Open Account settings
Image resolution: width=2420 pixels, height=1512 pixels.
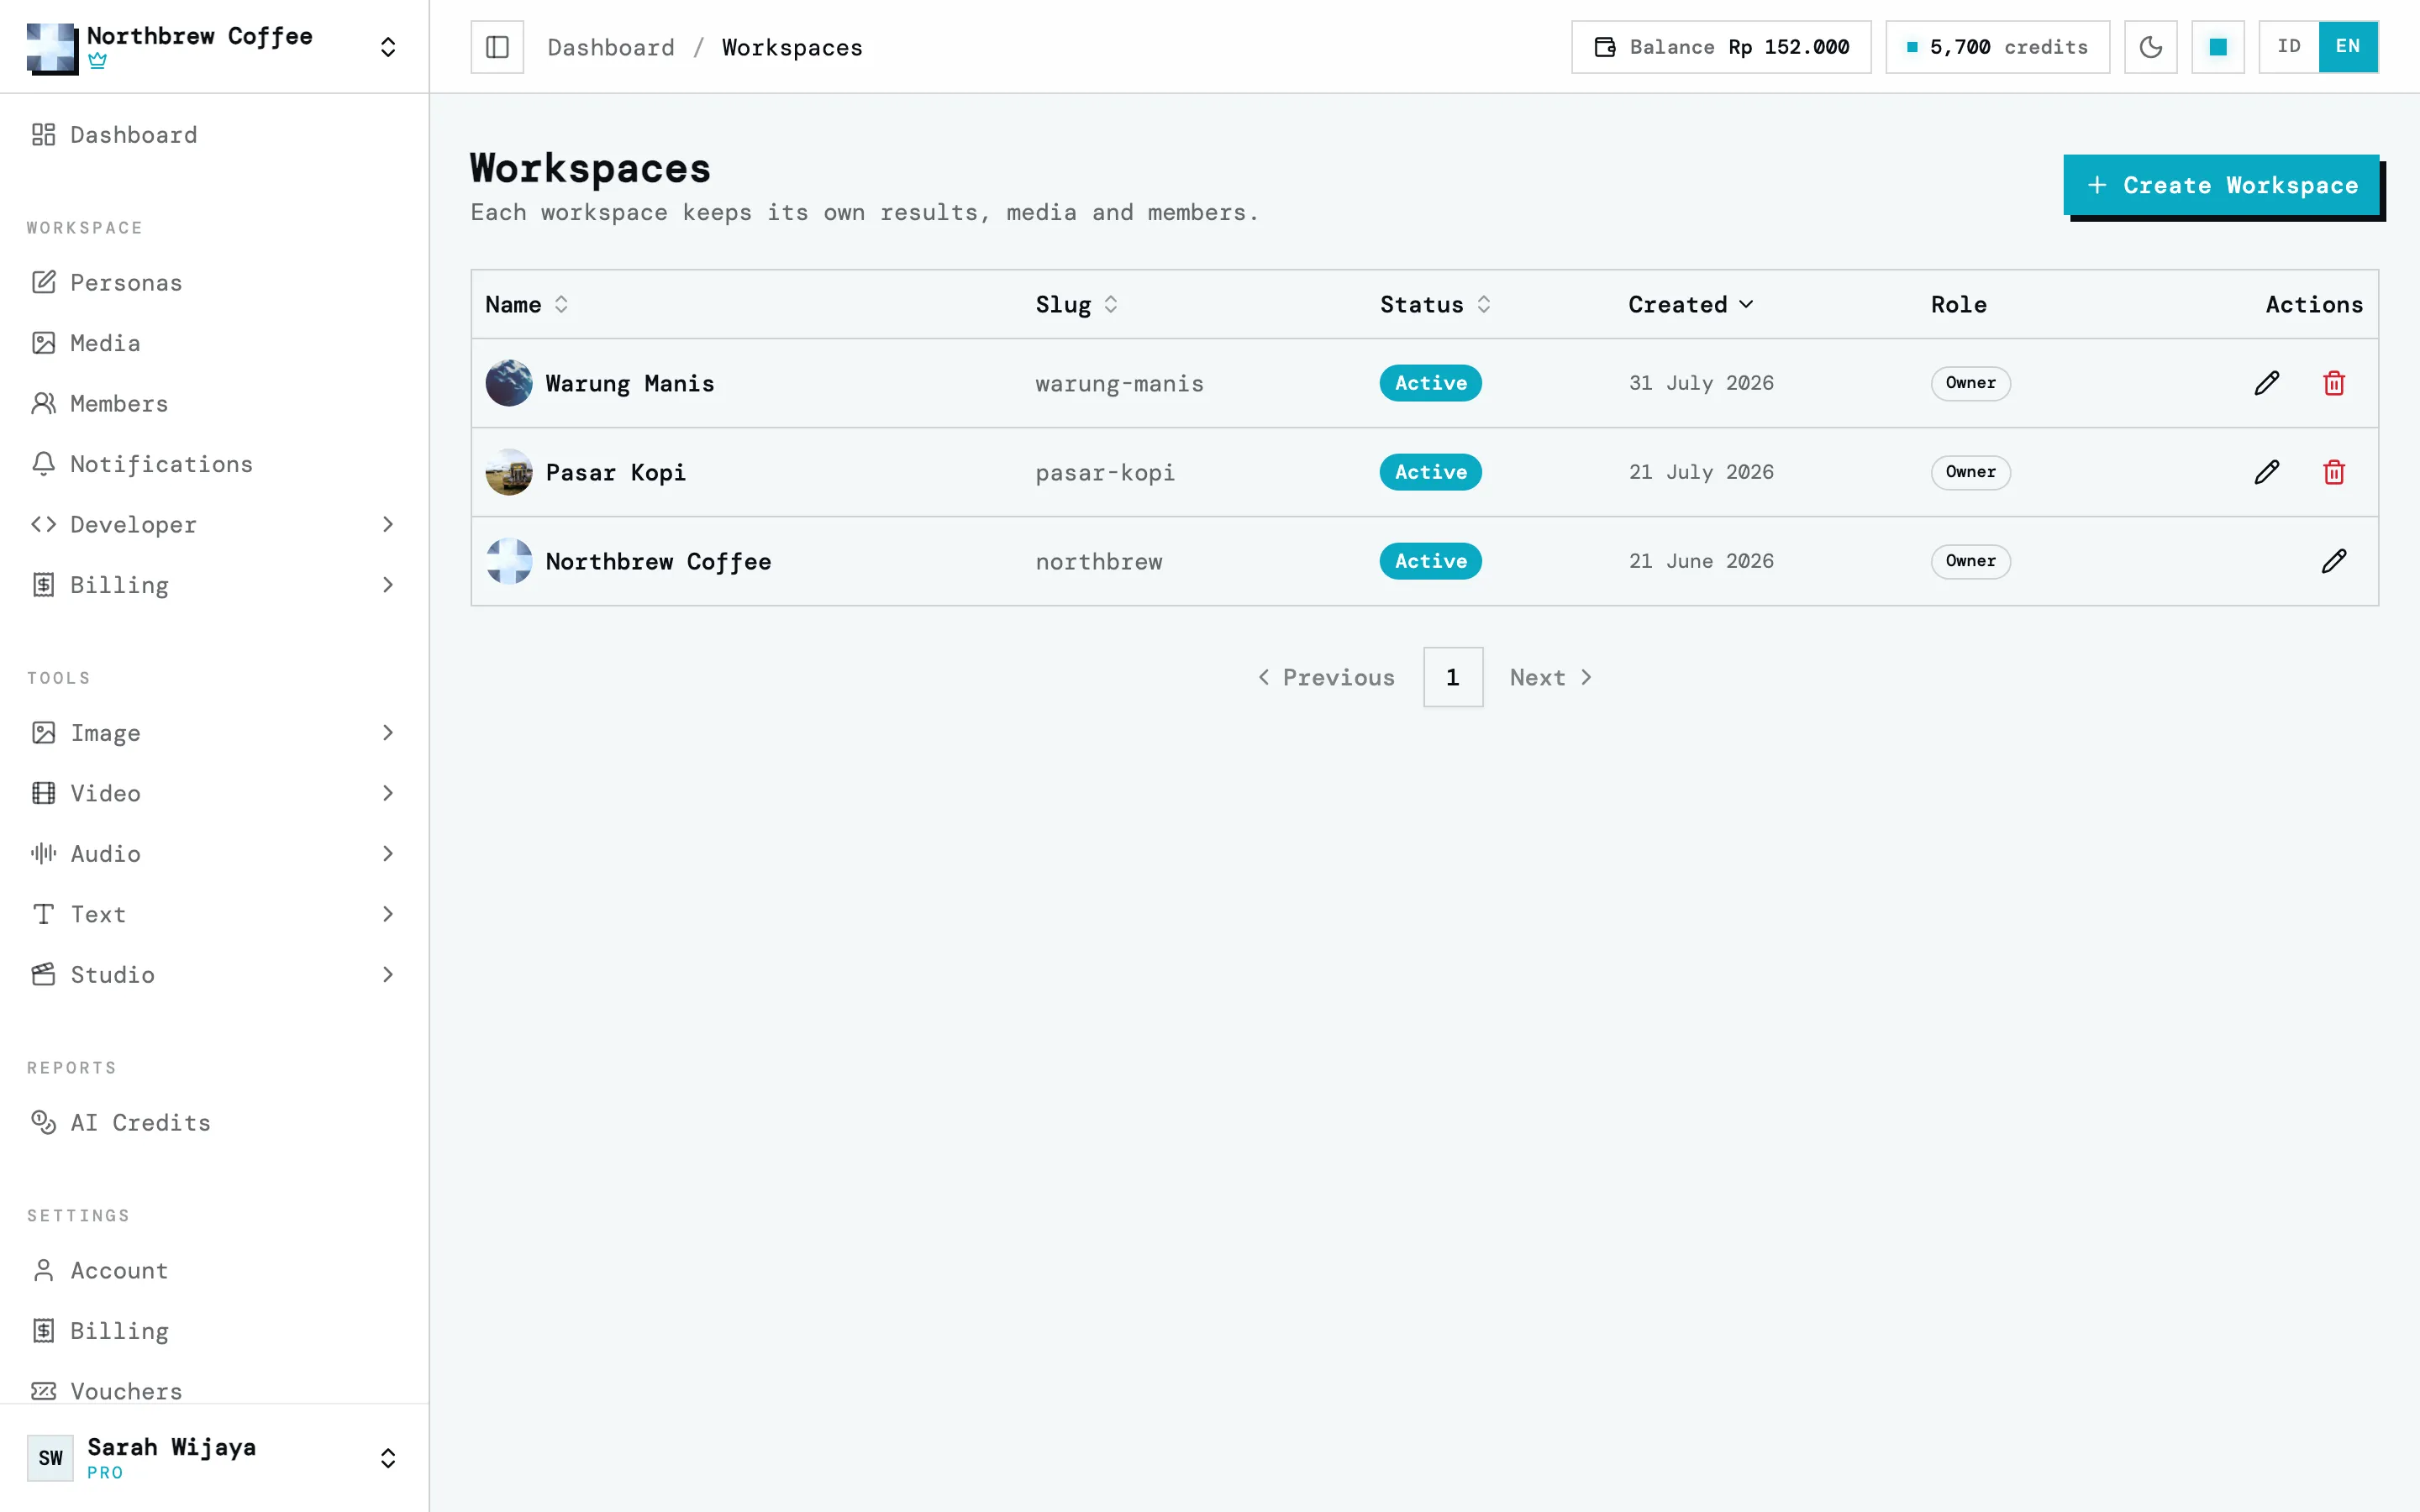pyautogui.click(x=214, y=1270)
